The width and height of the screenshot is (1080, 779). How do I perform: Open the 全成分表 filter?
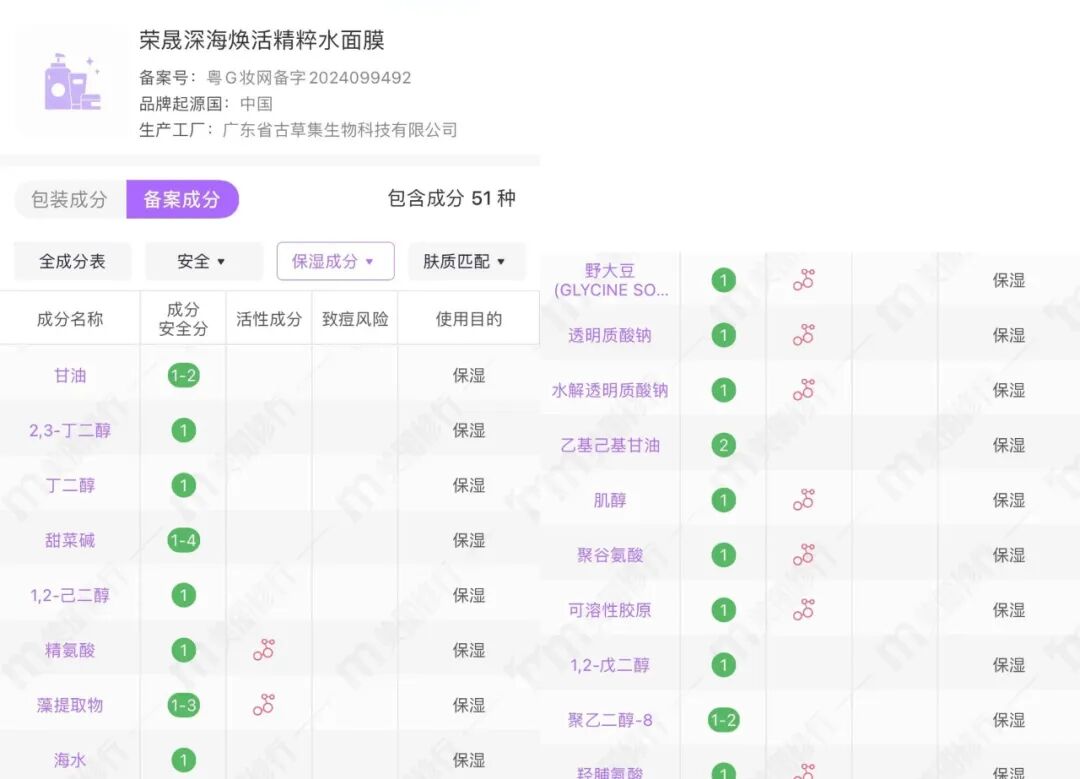click(72, 261)
